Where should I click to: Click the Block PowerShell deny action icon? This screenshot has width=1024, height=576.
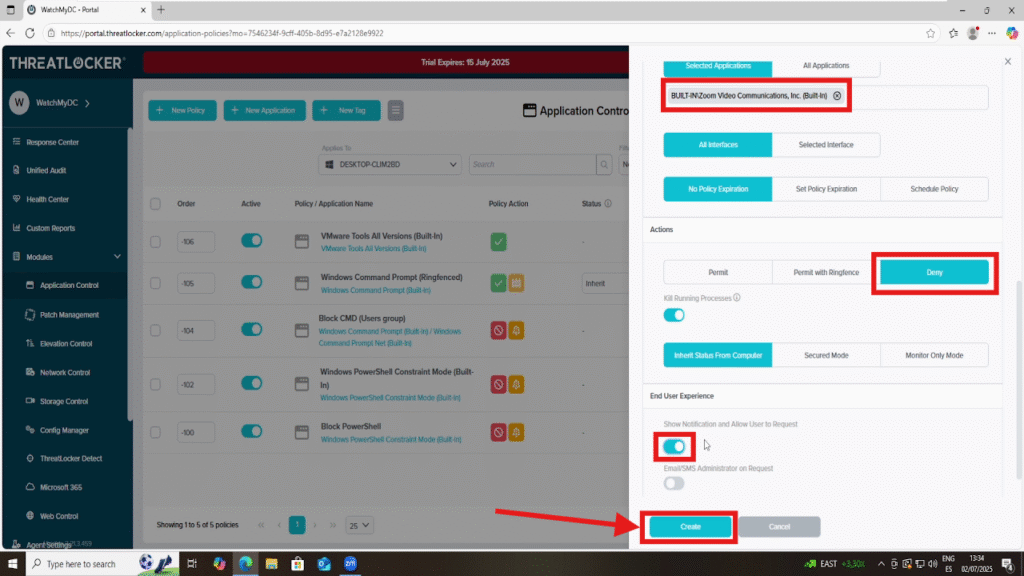point(498,432)
